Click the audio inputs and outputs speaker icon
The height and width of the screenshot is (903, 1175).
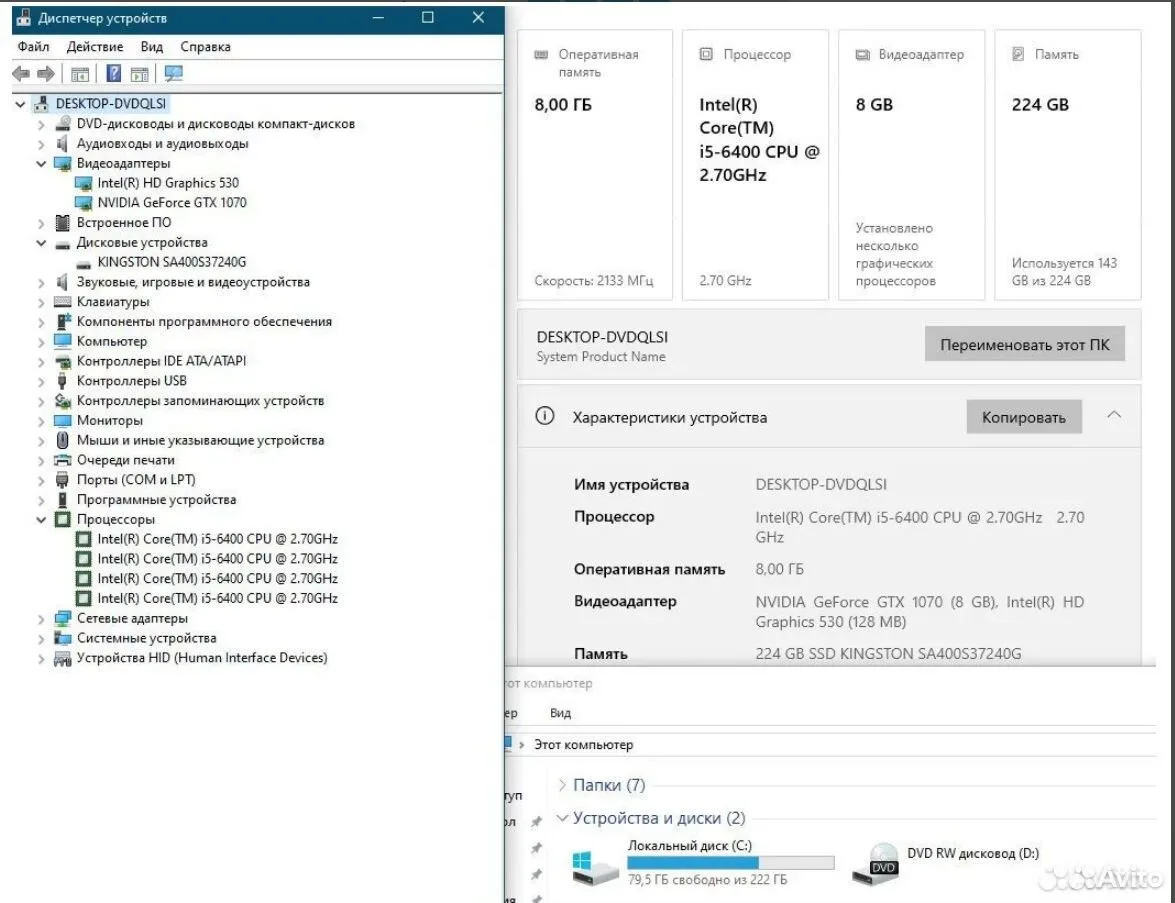[63, 143]
